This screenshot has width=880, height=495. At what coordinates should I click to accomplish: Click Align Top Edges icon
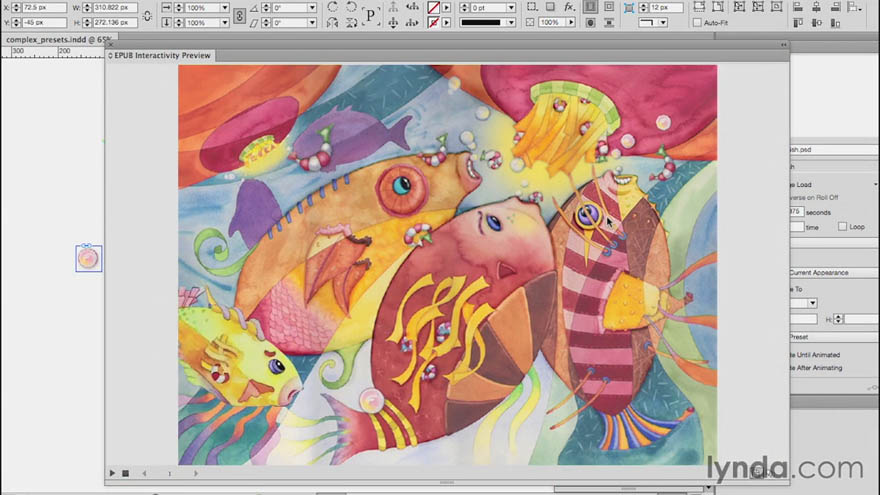pyautogui.click(x=798, y=23)
